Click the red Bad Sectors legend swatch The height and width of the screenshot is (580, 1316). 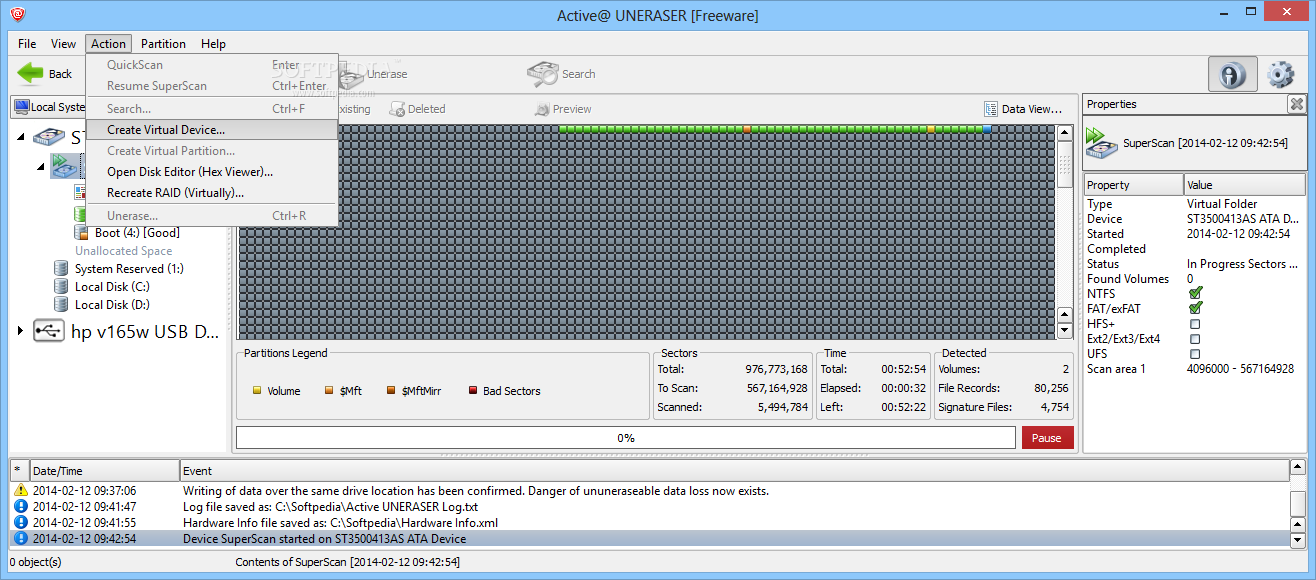pos(473,391)
